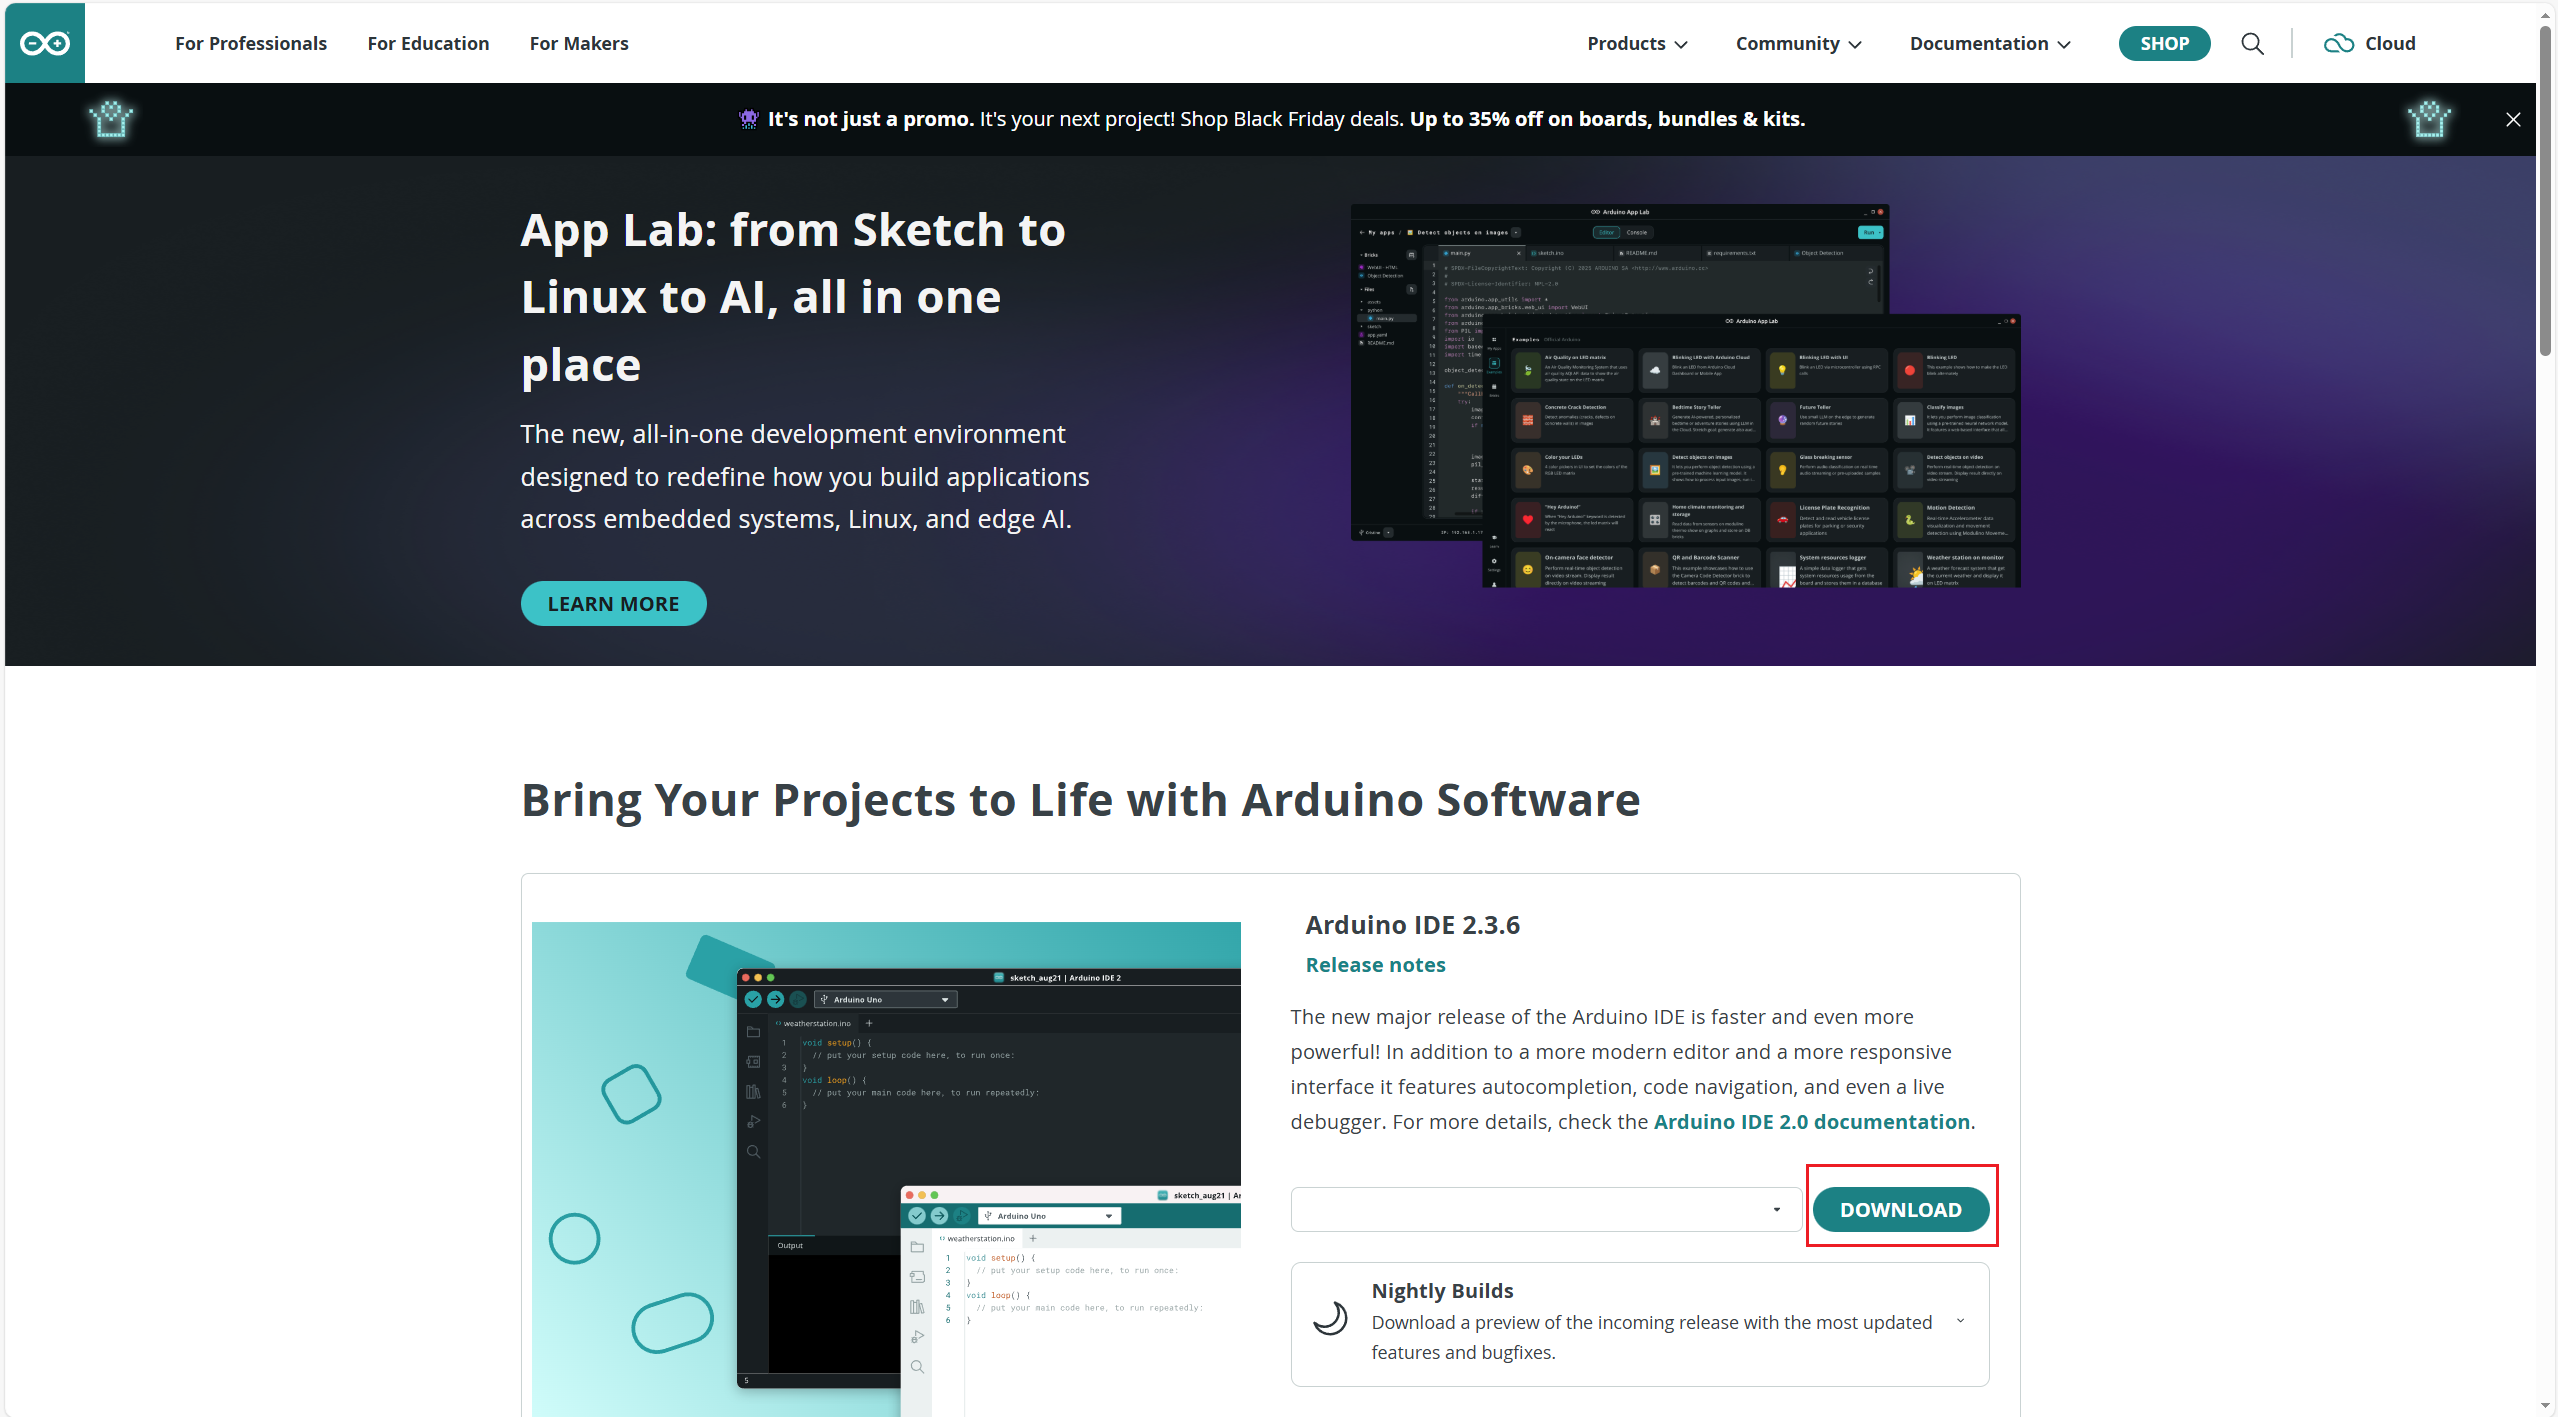2558x1417 pixels.
Task: Click the Cloud icon in header
Action: point(2338,44)
